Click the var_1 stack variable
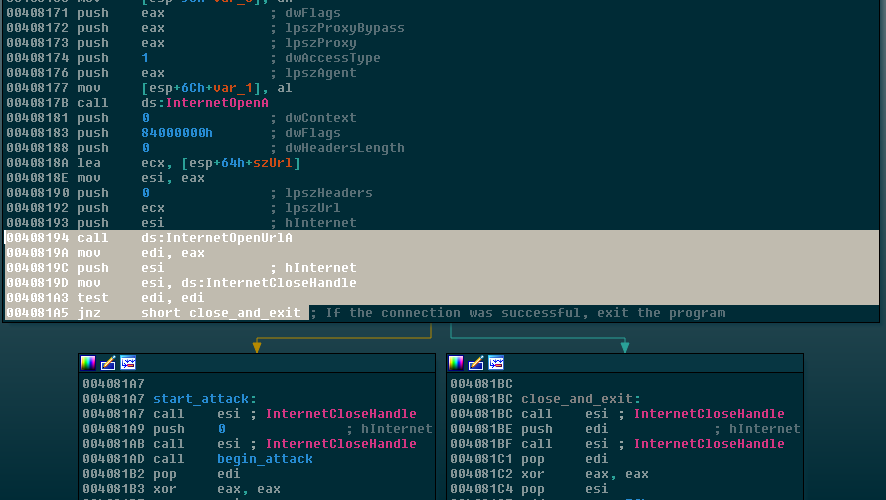886x500 pixels. pos(245,88)
